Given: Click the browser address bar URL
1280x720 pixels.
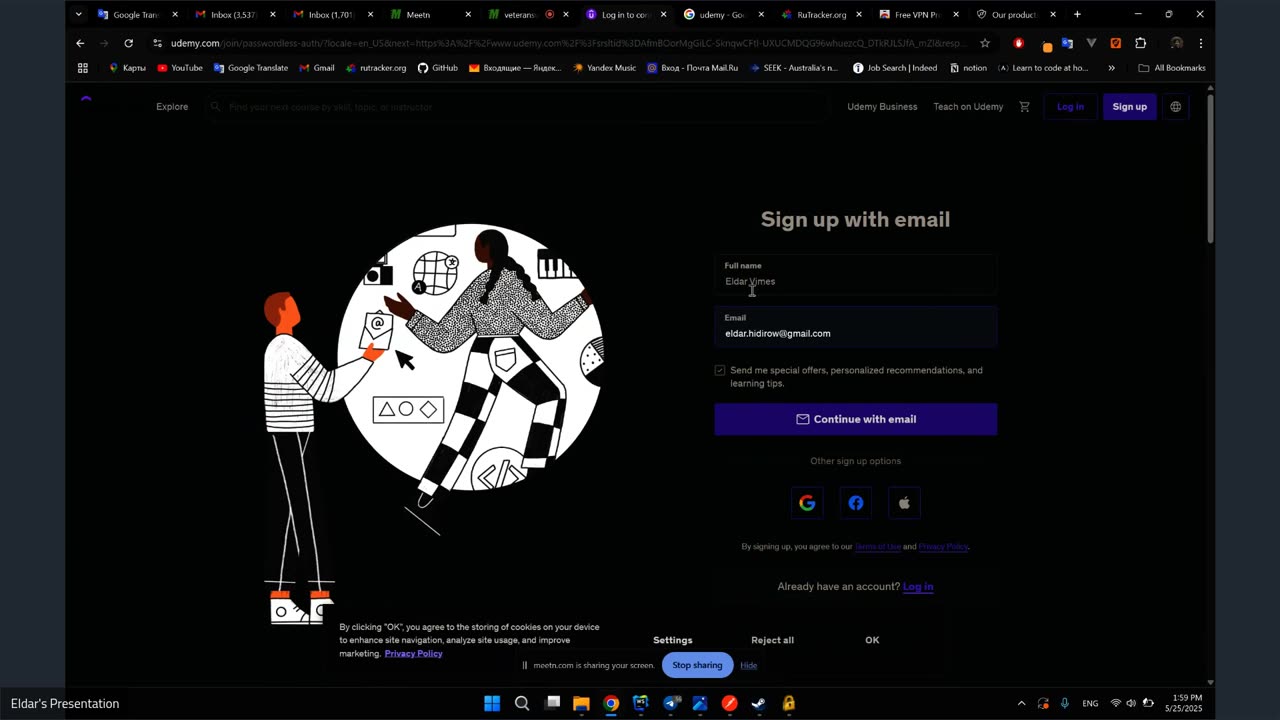Looking at the screenshot, I should 568,43.
